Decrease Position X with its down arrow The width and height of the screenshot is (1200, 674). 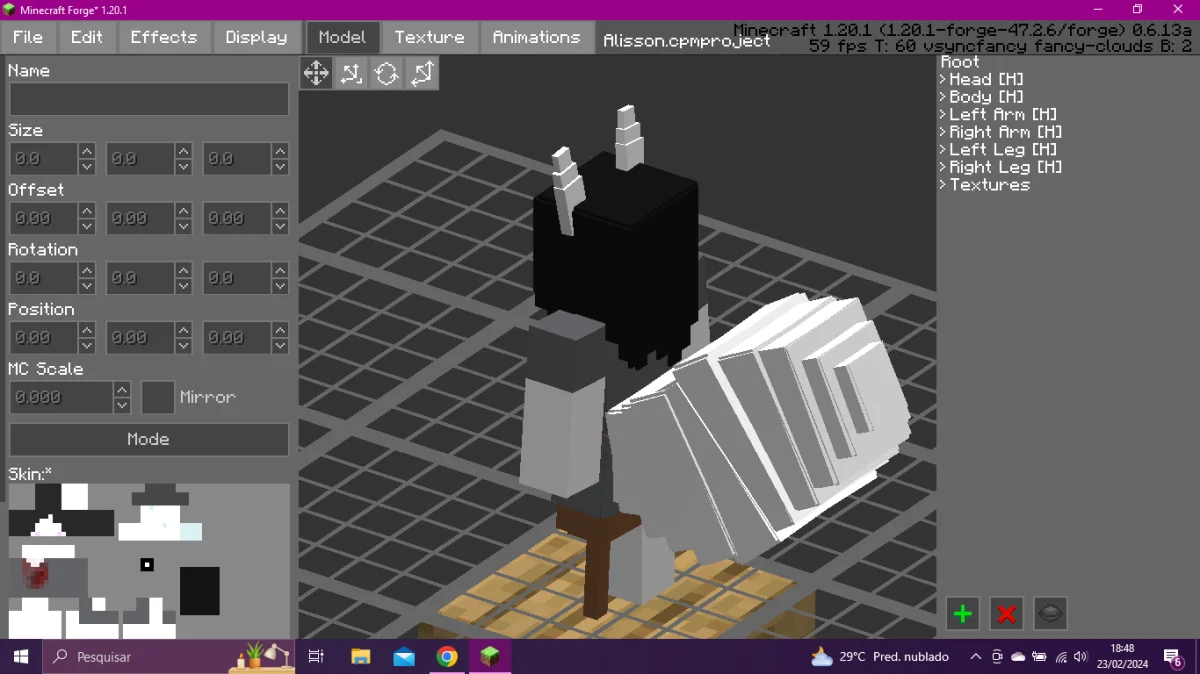87,345
